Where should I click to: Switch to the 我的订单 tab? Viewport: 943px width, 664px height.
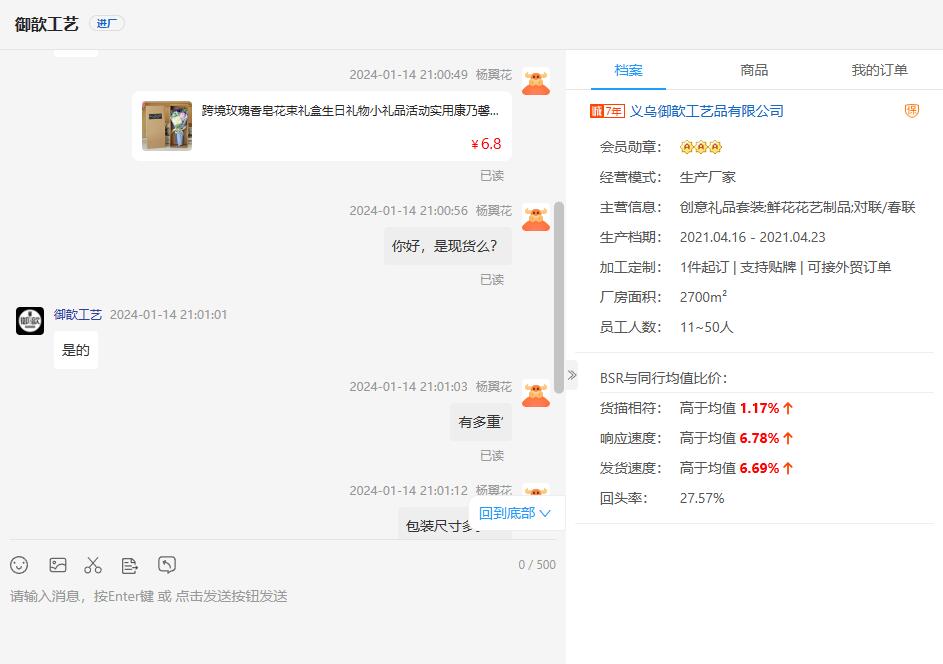pyautogui.click(x=879, y=70)
